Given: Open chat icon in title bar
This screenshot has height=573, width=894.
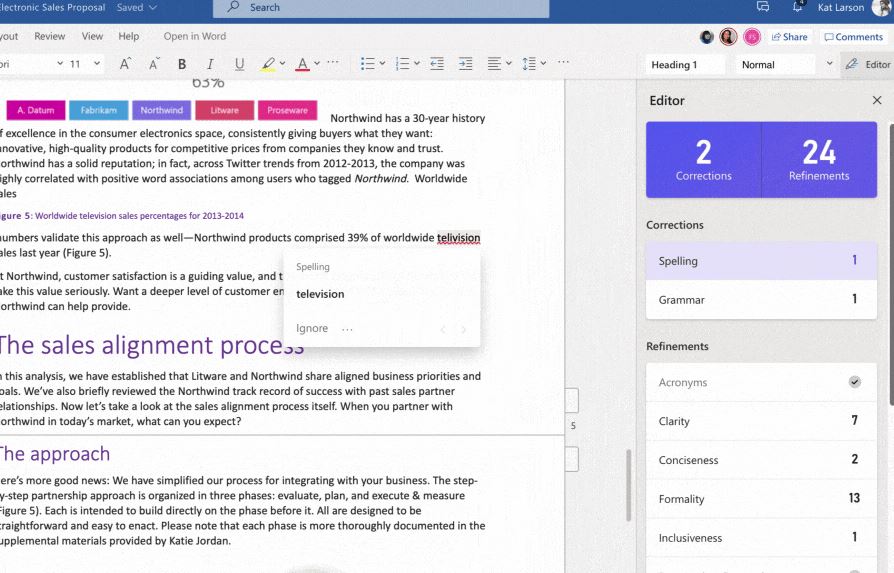Looking at the screenshot, I should coord(763,7).
